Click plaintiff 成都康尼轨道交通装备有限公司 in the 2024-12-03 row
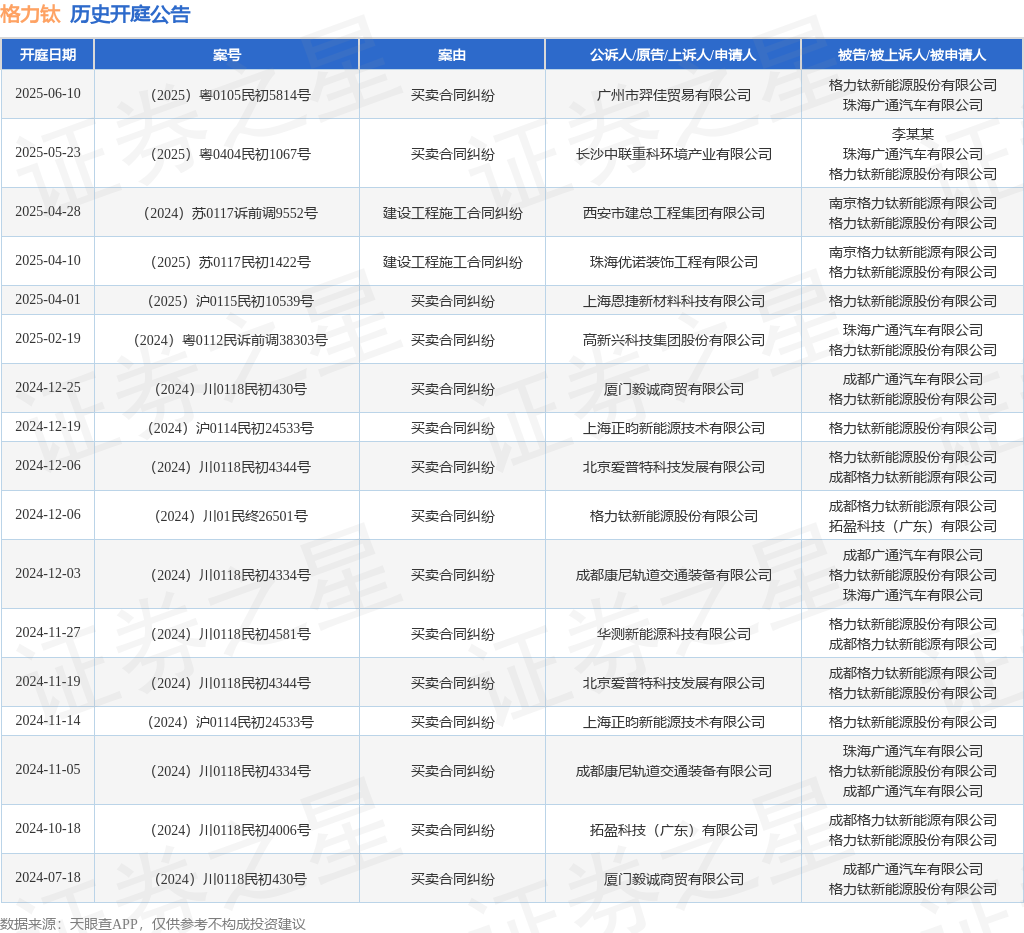 point(673,575)
